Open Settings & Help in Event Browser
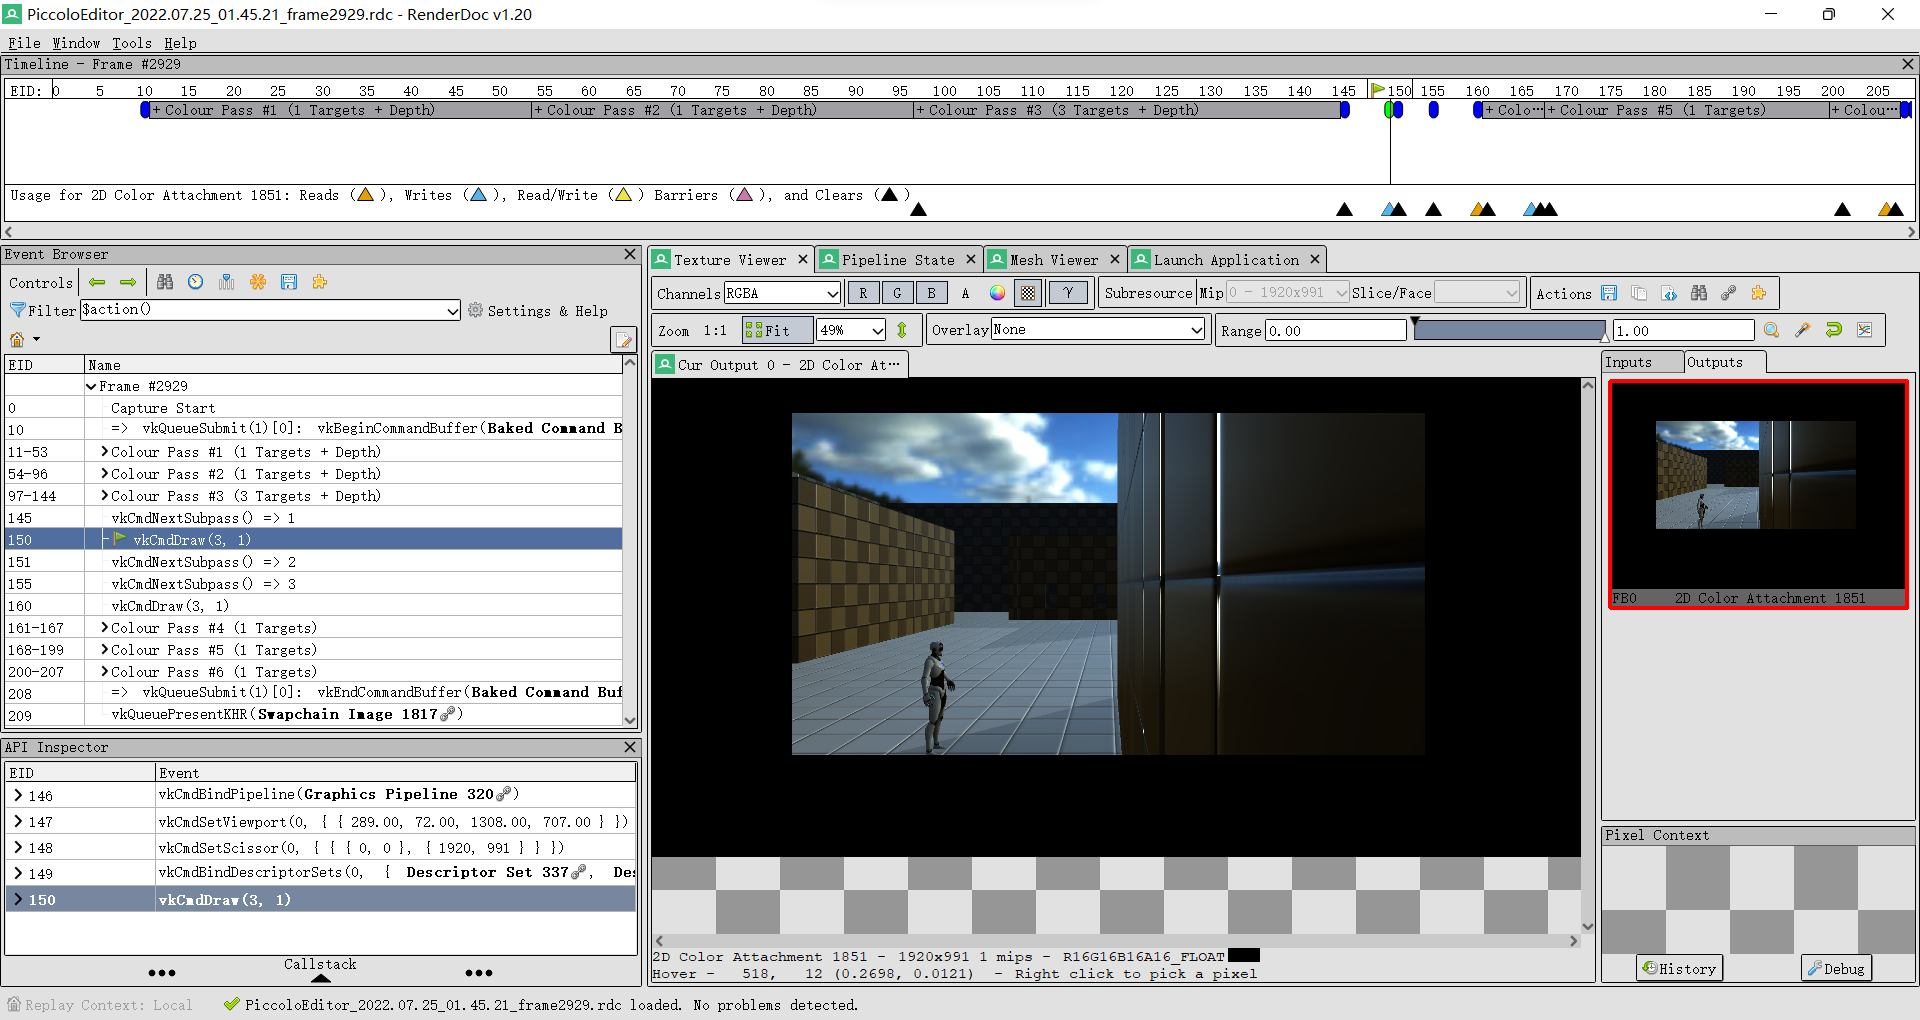Image resolution: width=1920 pixels, height=1020 pixels. (538, 311)
